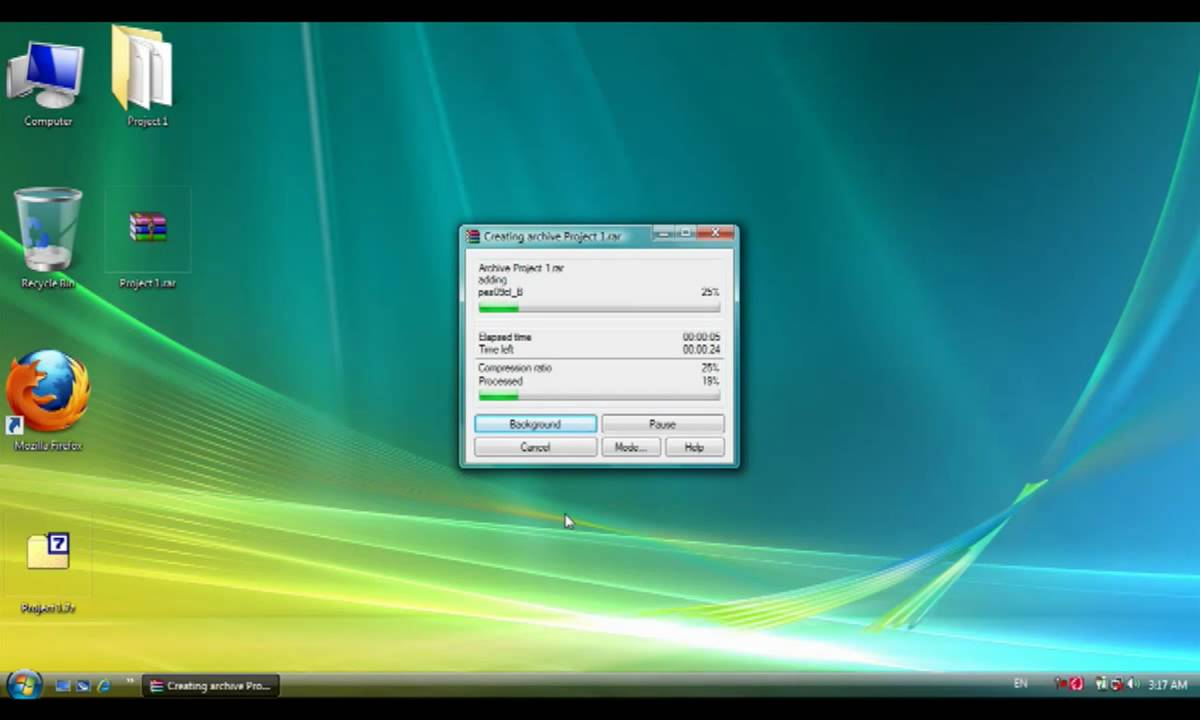Click the WinRAR icon in dialog title bar
Viewport: 1200px width, 720px height.
[473, 236]
